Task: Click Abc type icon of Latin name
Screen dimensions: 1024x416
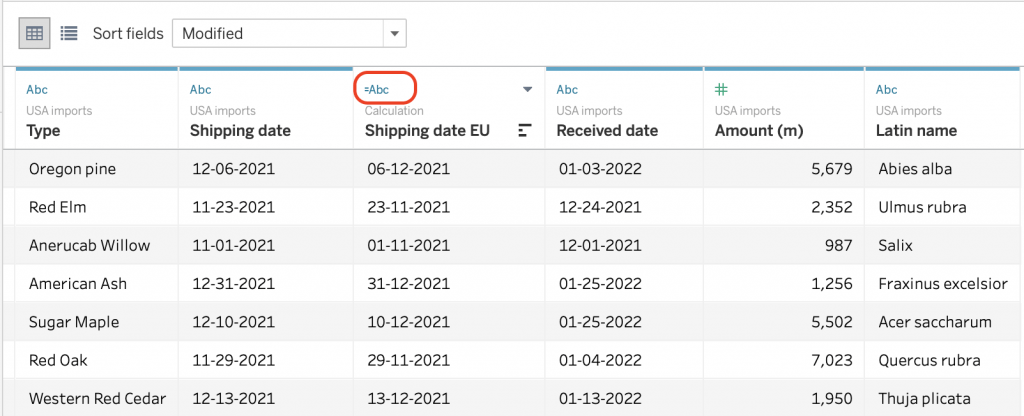Action: pyautogui.click(x=886, y=90)
